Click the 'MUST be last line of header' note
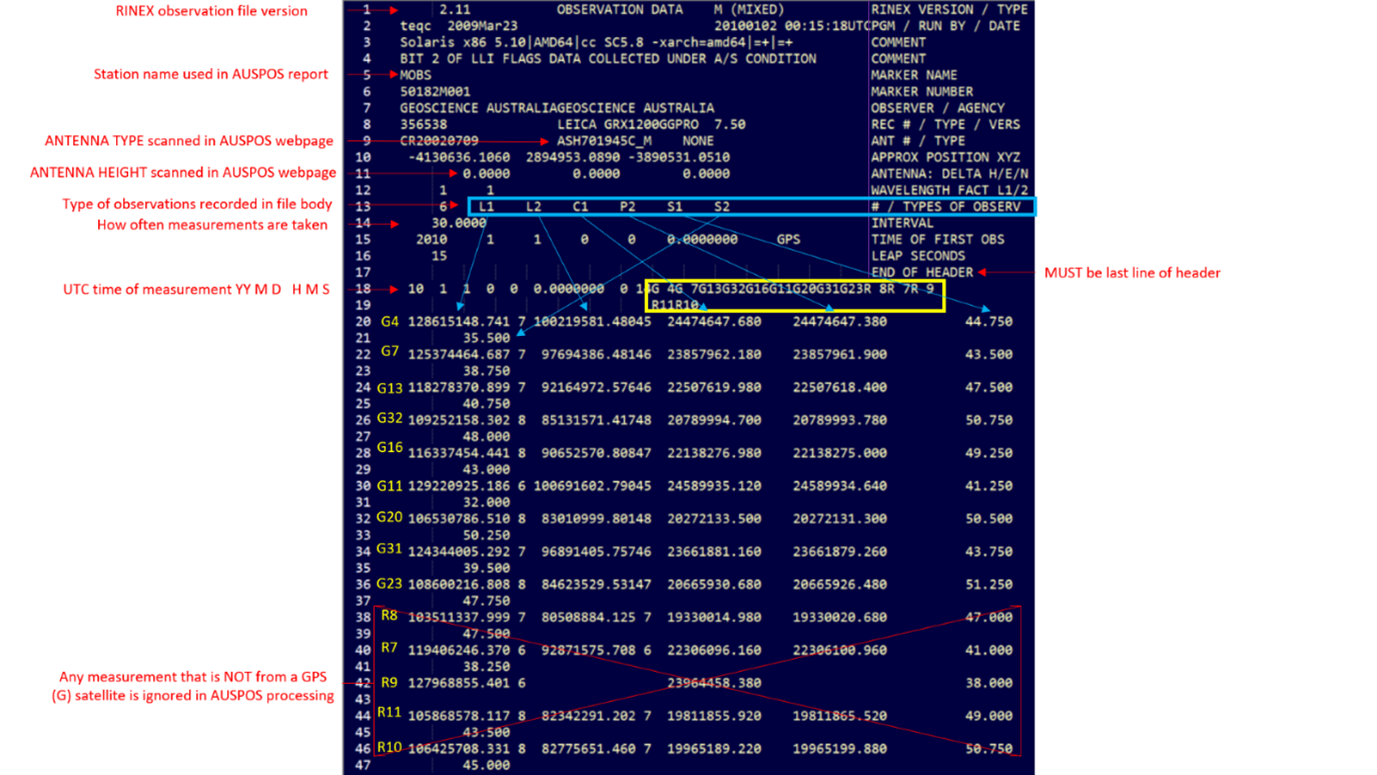 tap(1132, 272)
